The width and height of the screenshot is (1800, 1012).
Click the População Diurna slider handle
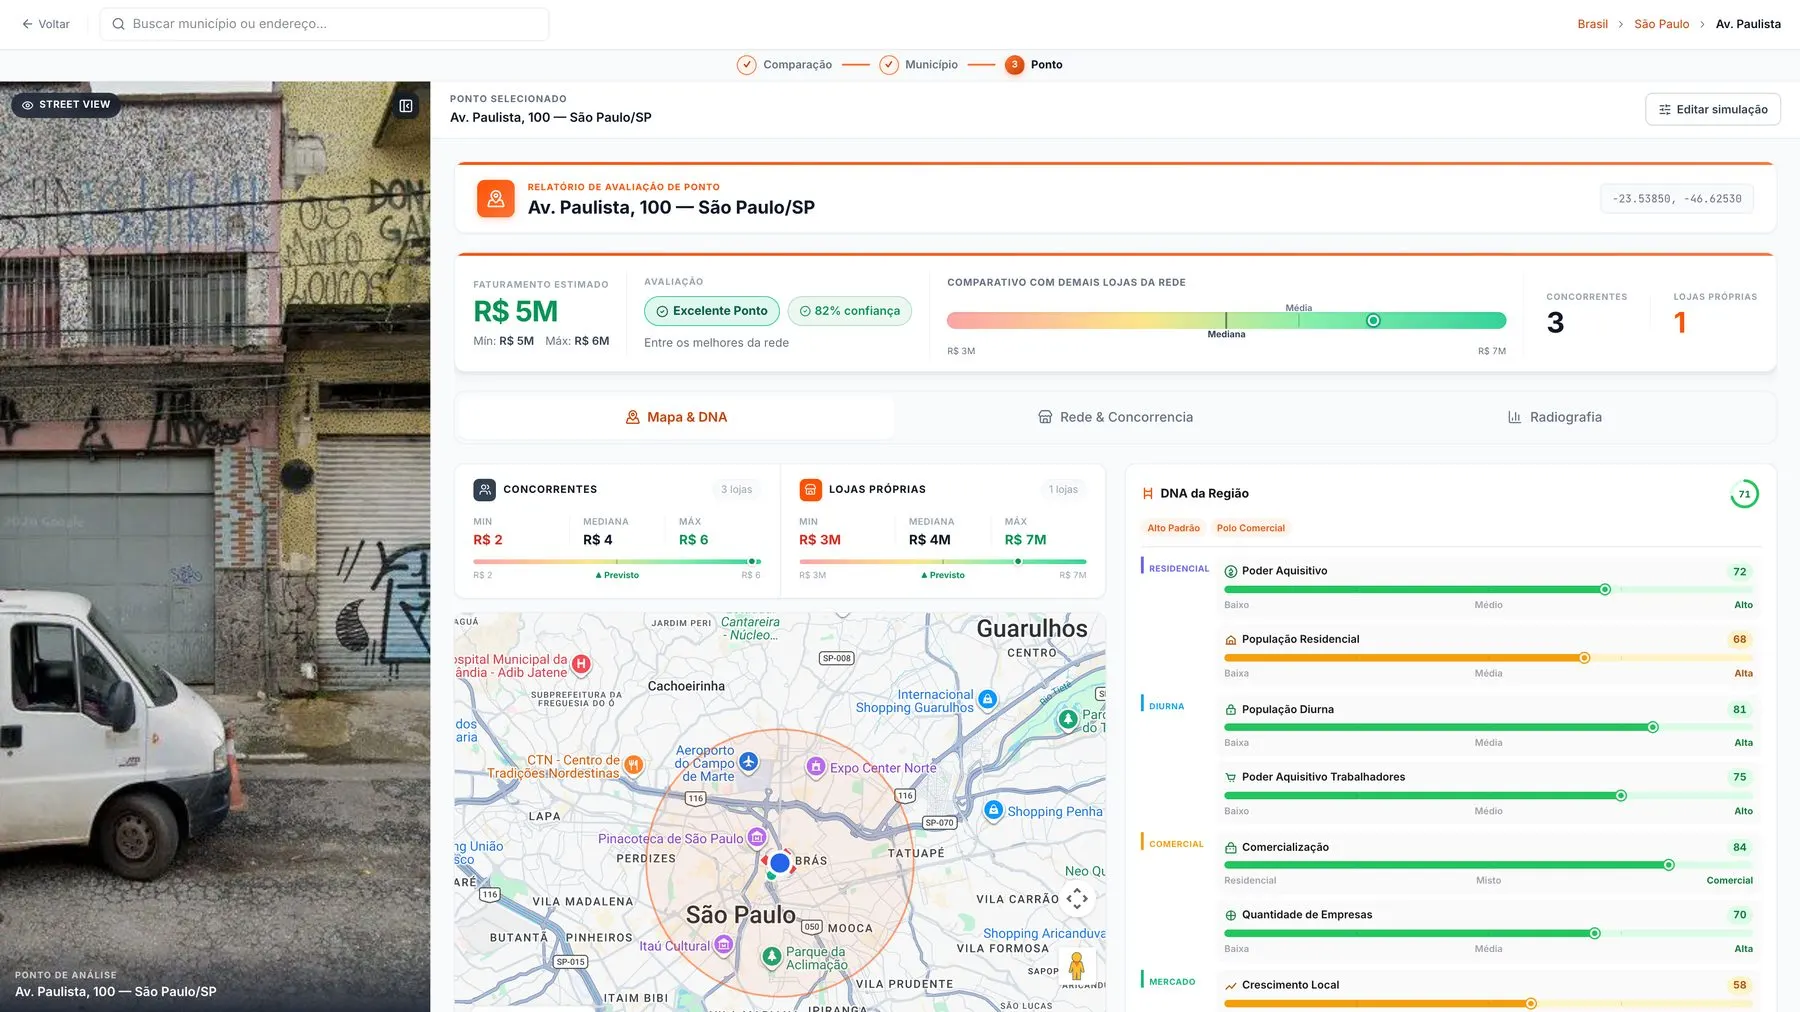(x=1653, y=728)
